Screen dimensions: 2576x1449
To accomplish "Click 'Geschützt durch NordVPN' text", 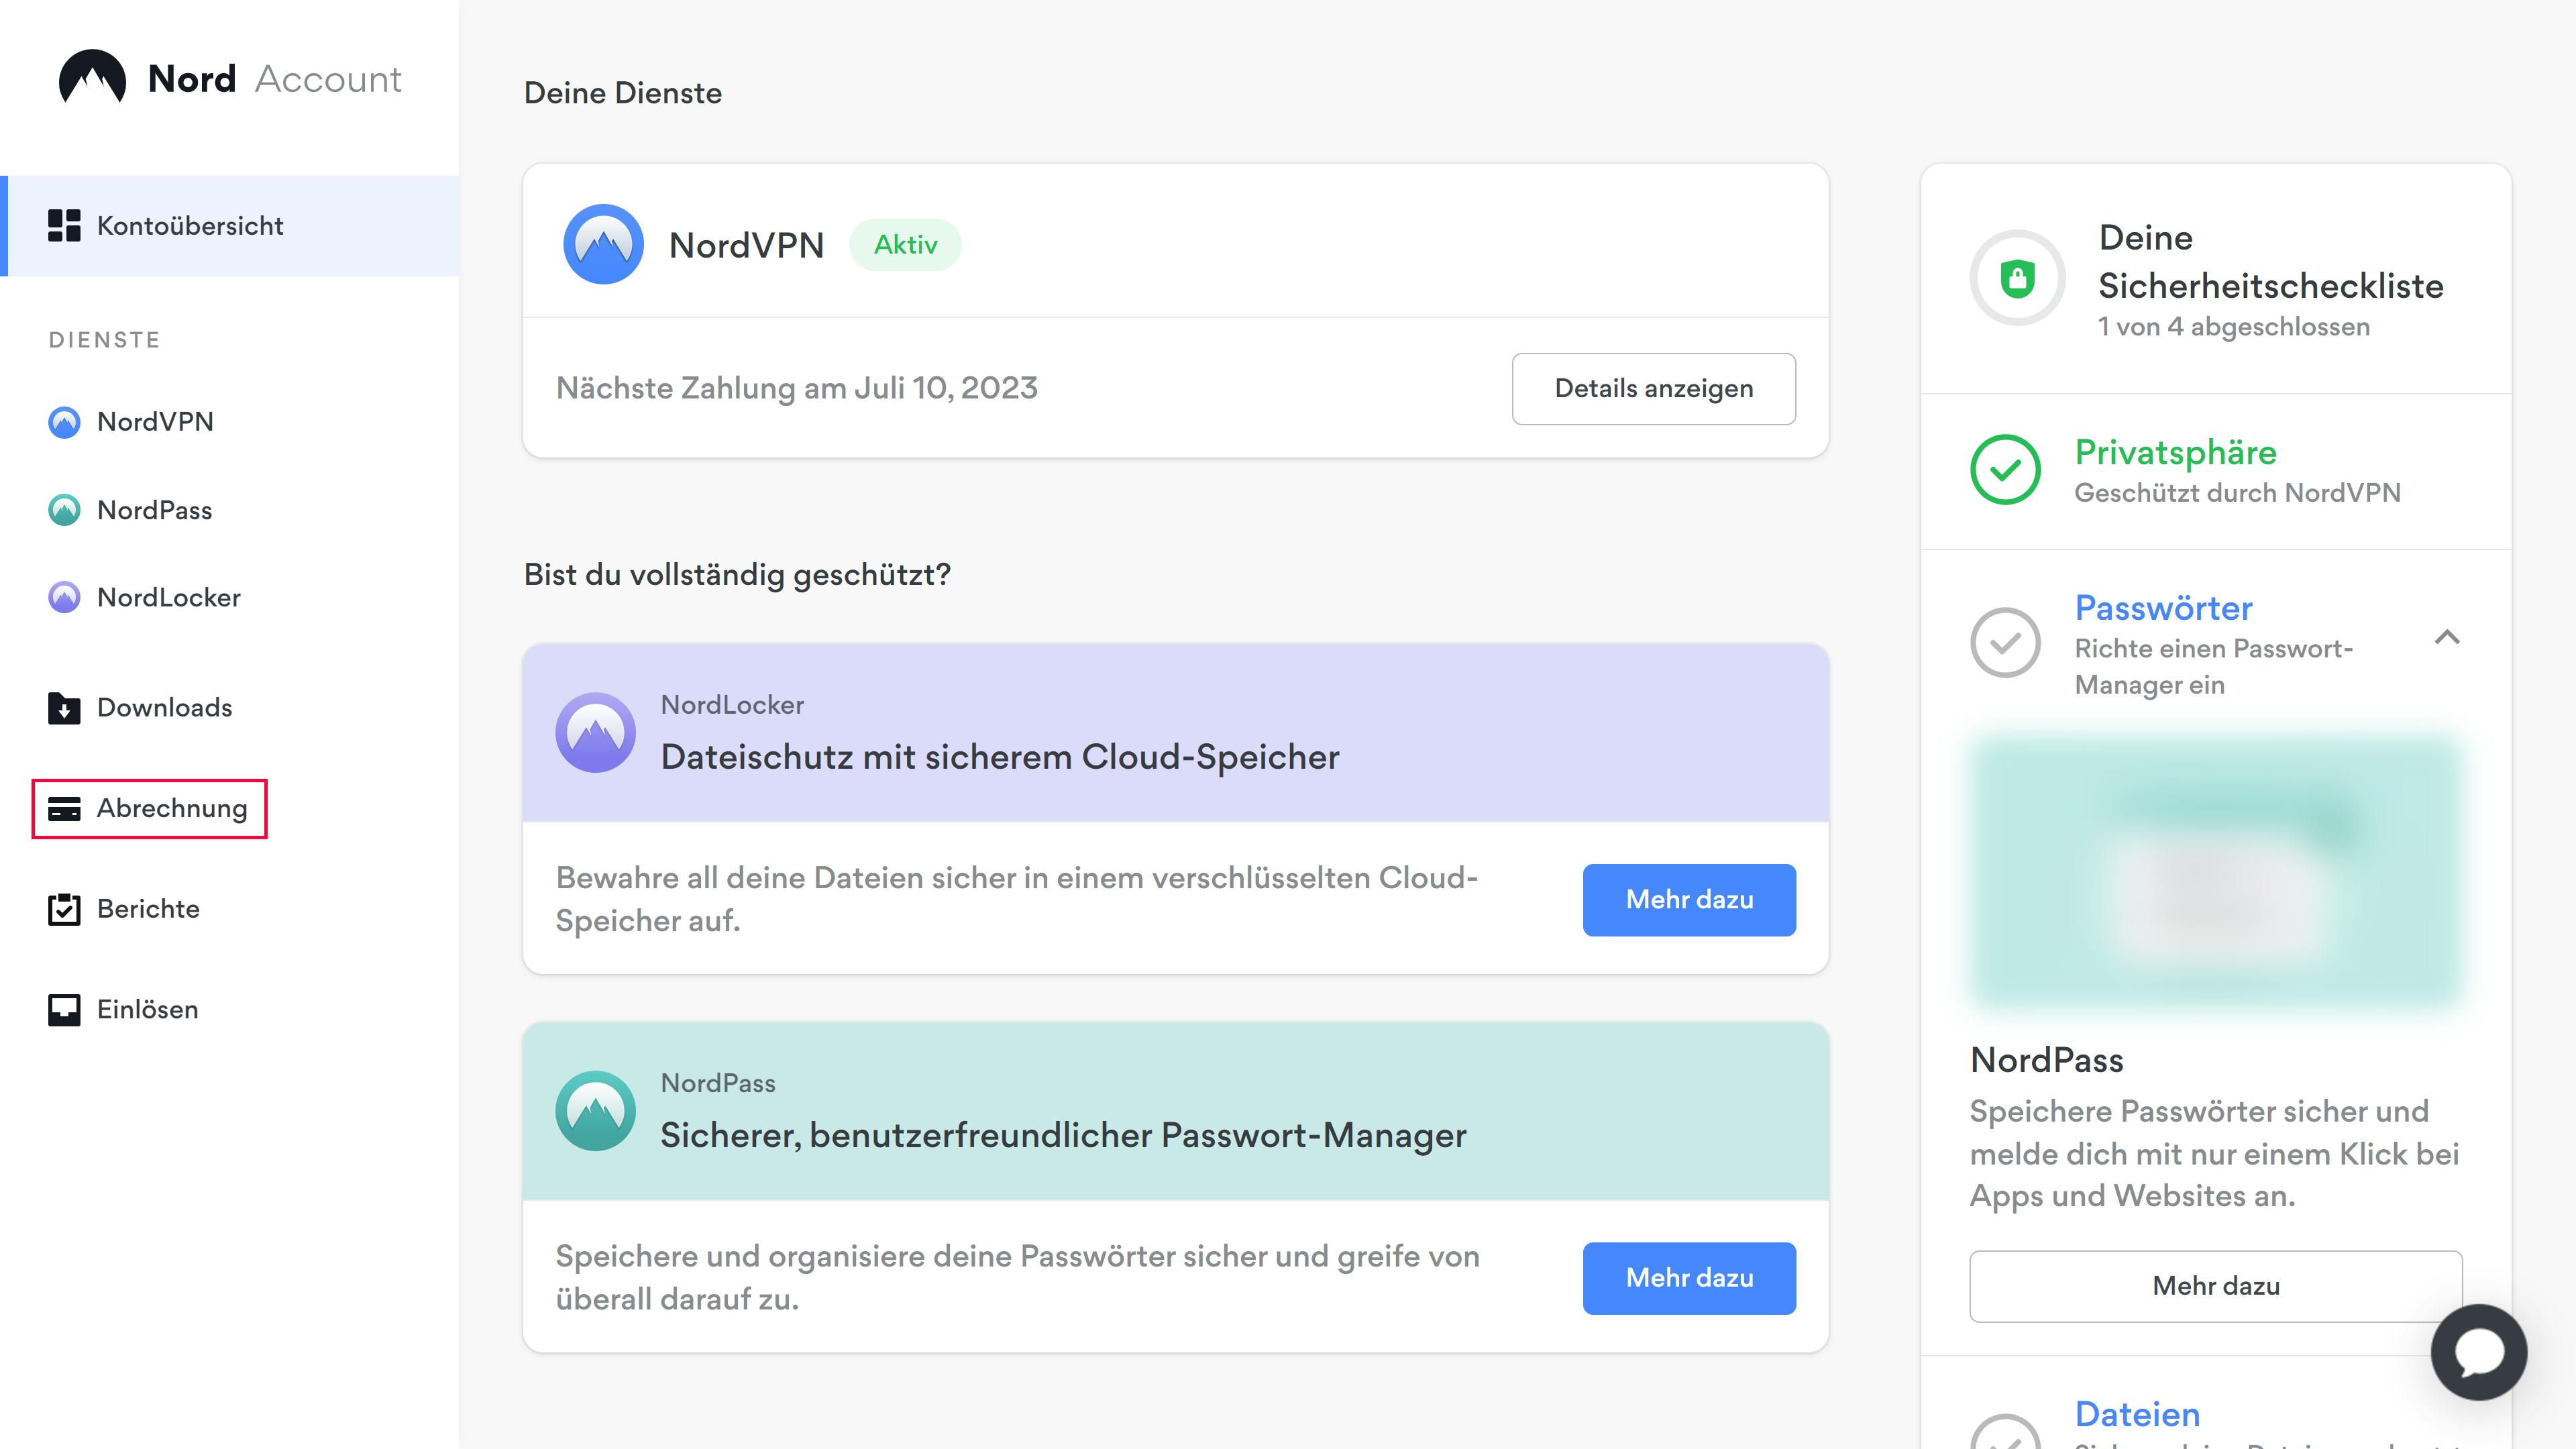I will [x=2237, y=493].
